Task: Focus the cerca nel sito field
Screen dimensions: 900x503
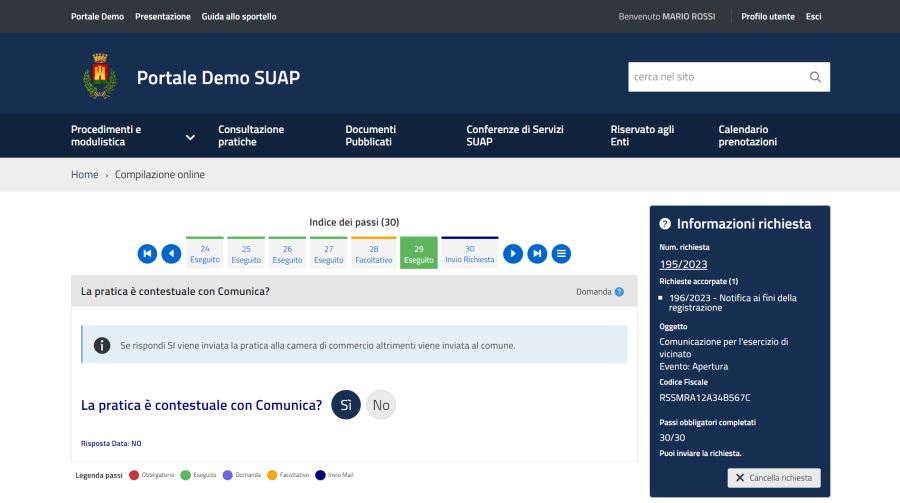Action: pyautogui.click(x=714, y=77)
